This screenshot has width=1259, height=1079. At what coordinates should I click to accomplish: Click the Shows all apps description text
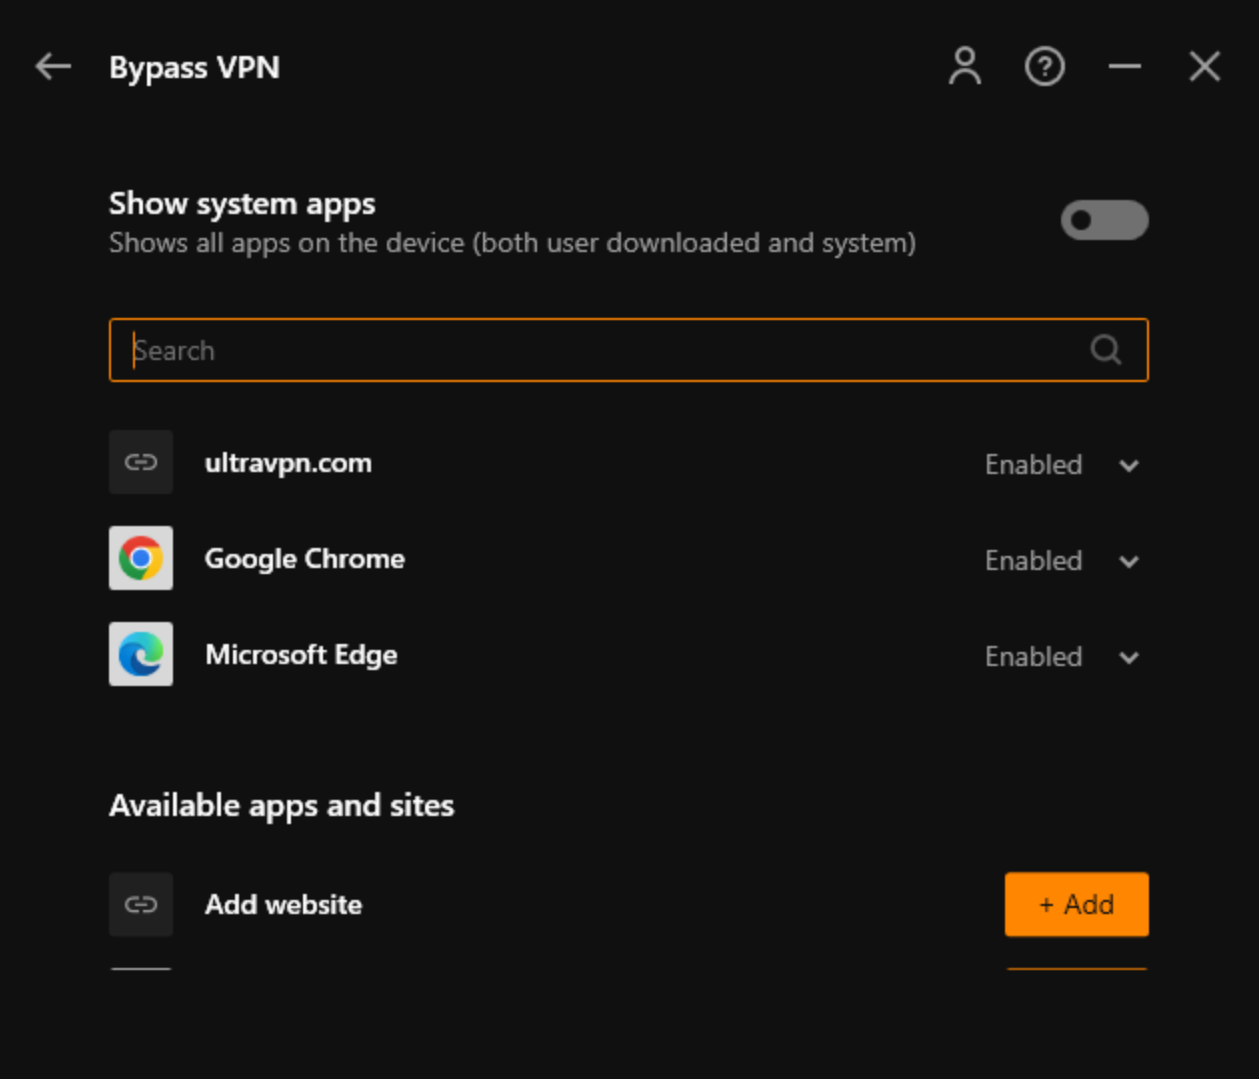click(x=512, y=243)
